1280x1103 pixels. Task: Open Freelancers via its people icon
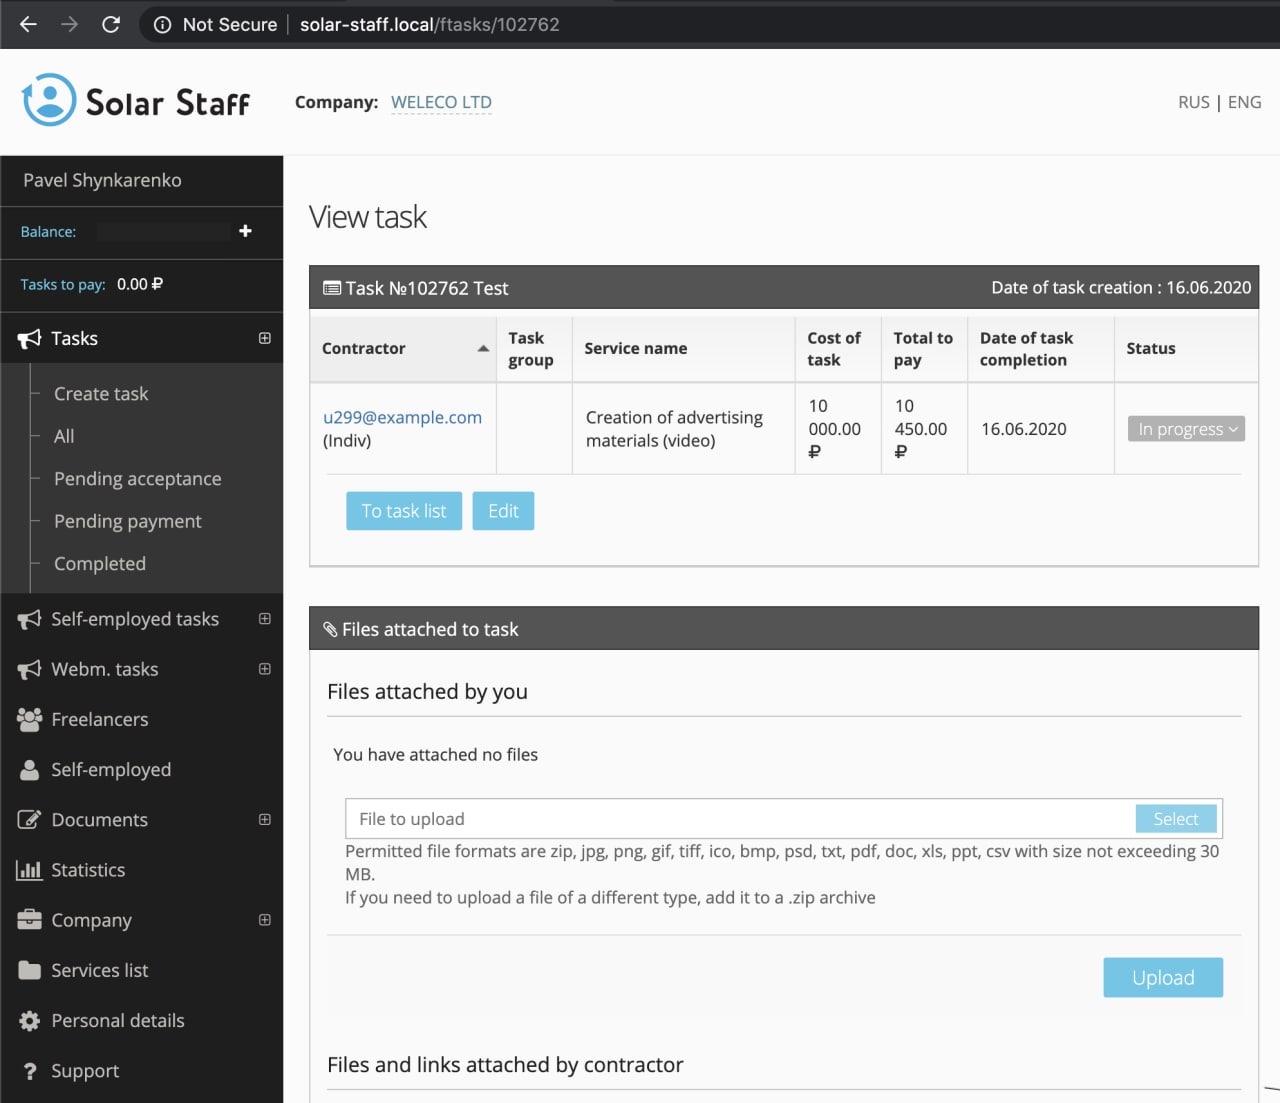pyautogui.click(x=29, y=719)
